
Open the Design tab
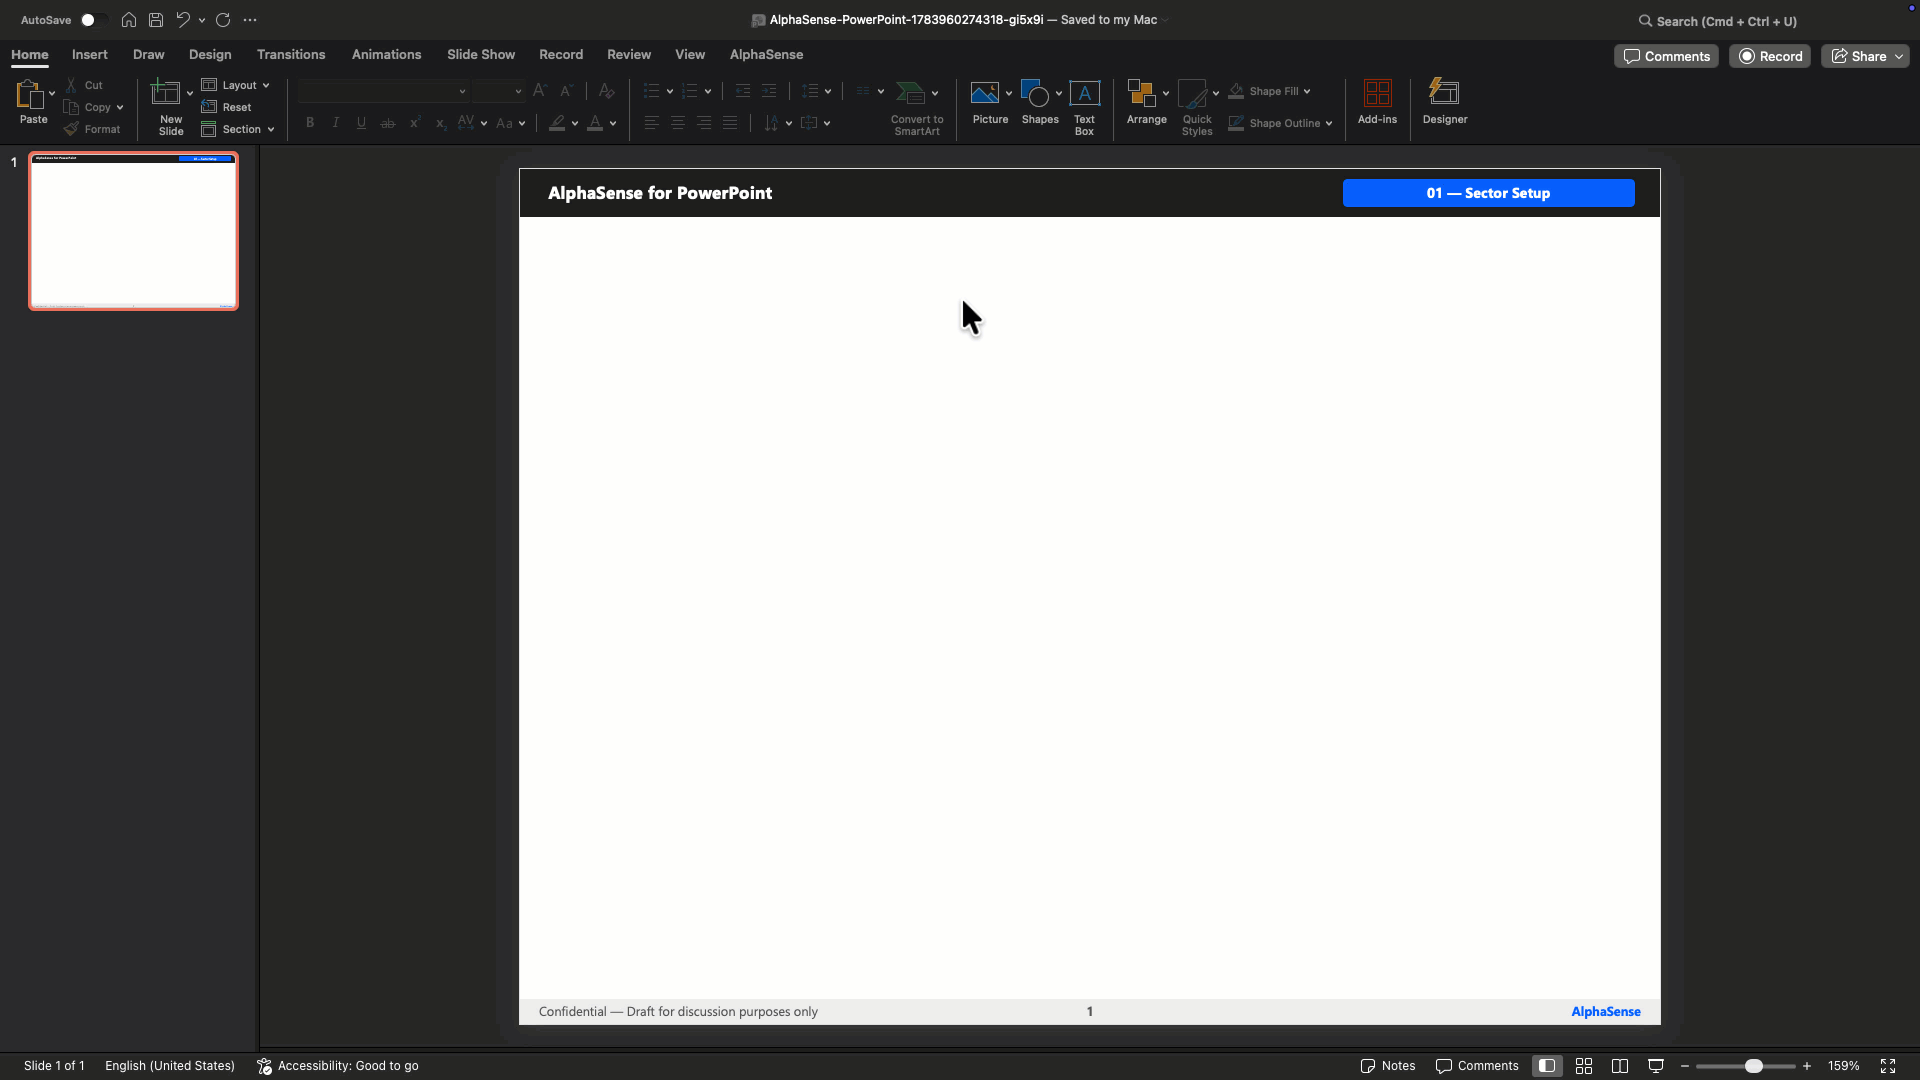click(210, 55)
